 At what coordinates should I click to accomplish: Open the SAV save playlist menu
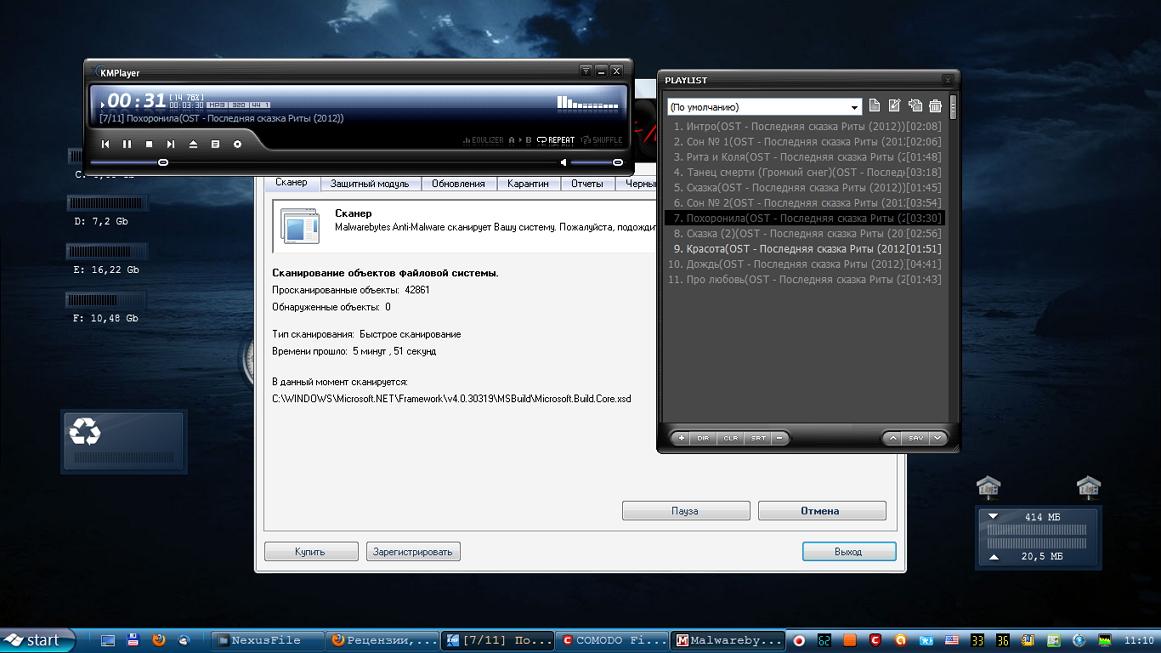point(915,438)
